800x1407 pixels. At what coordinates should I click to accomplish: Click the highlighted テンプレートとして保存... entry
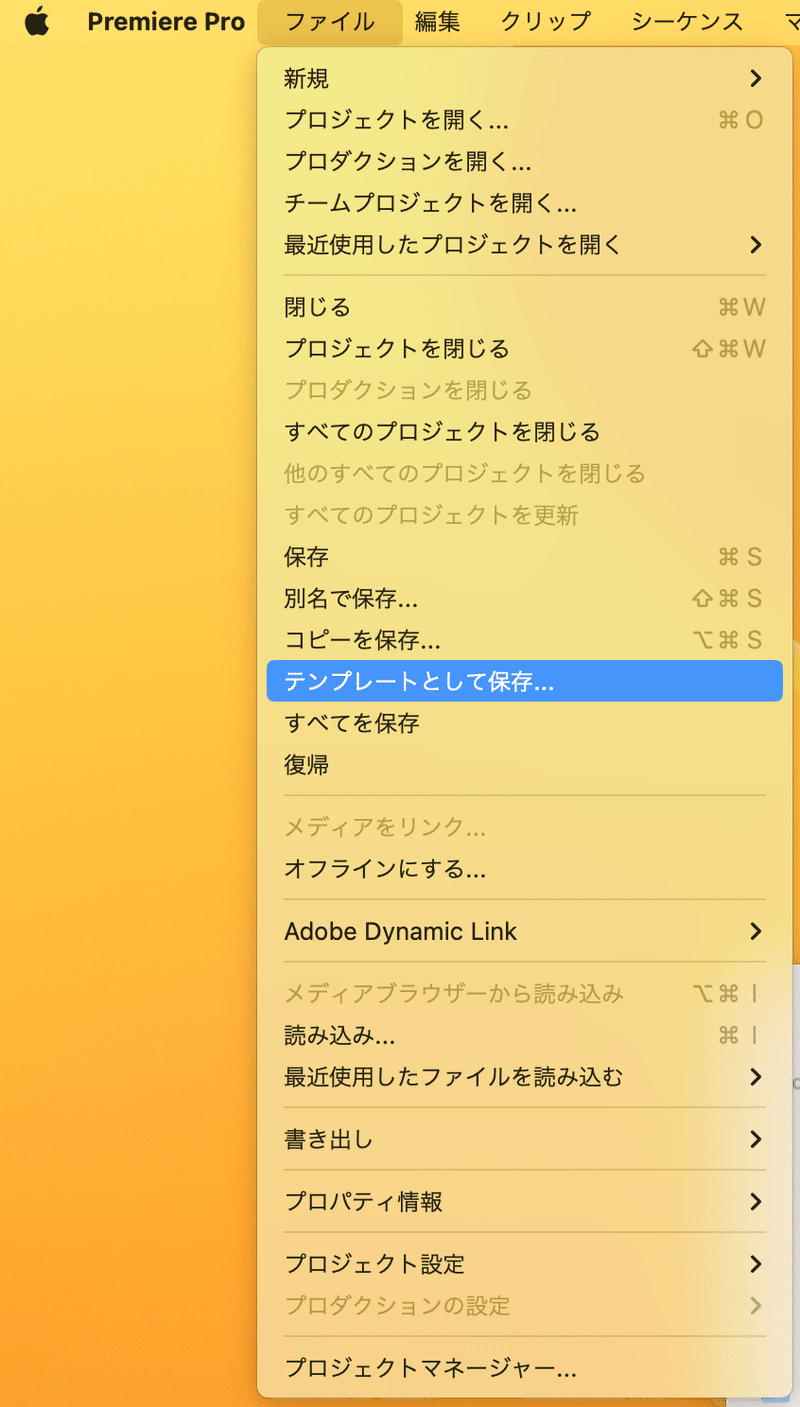tap(525, 681)
